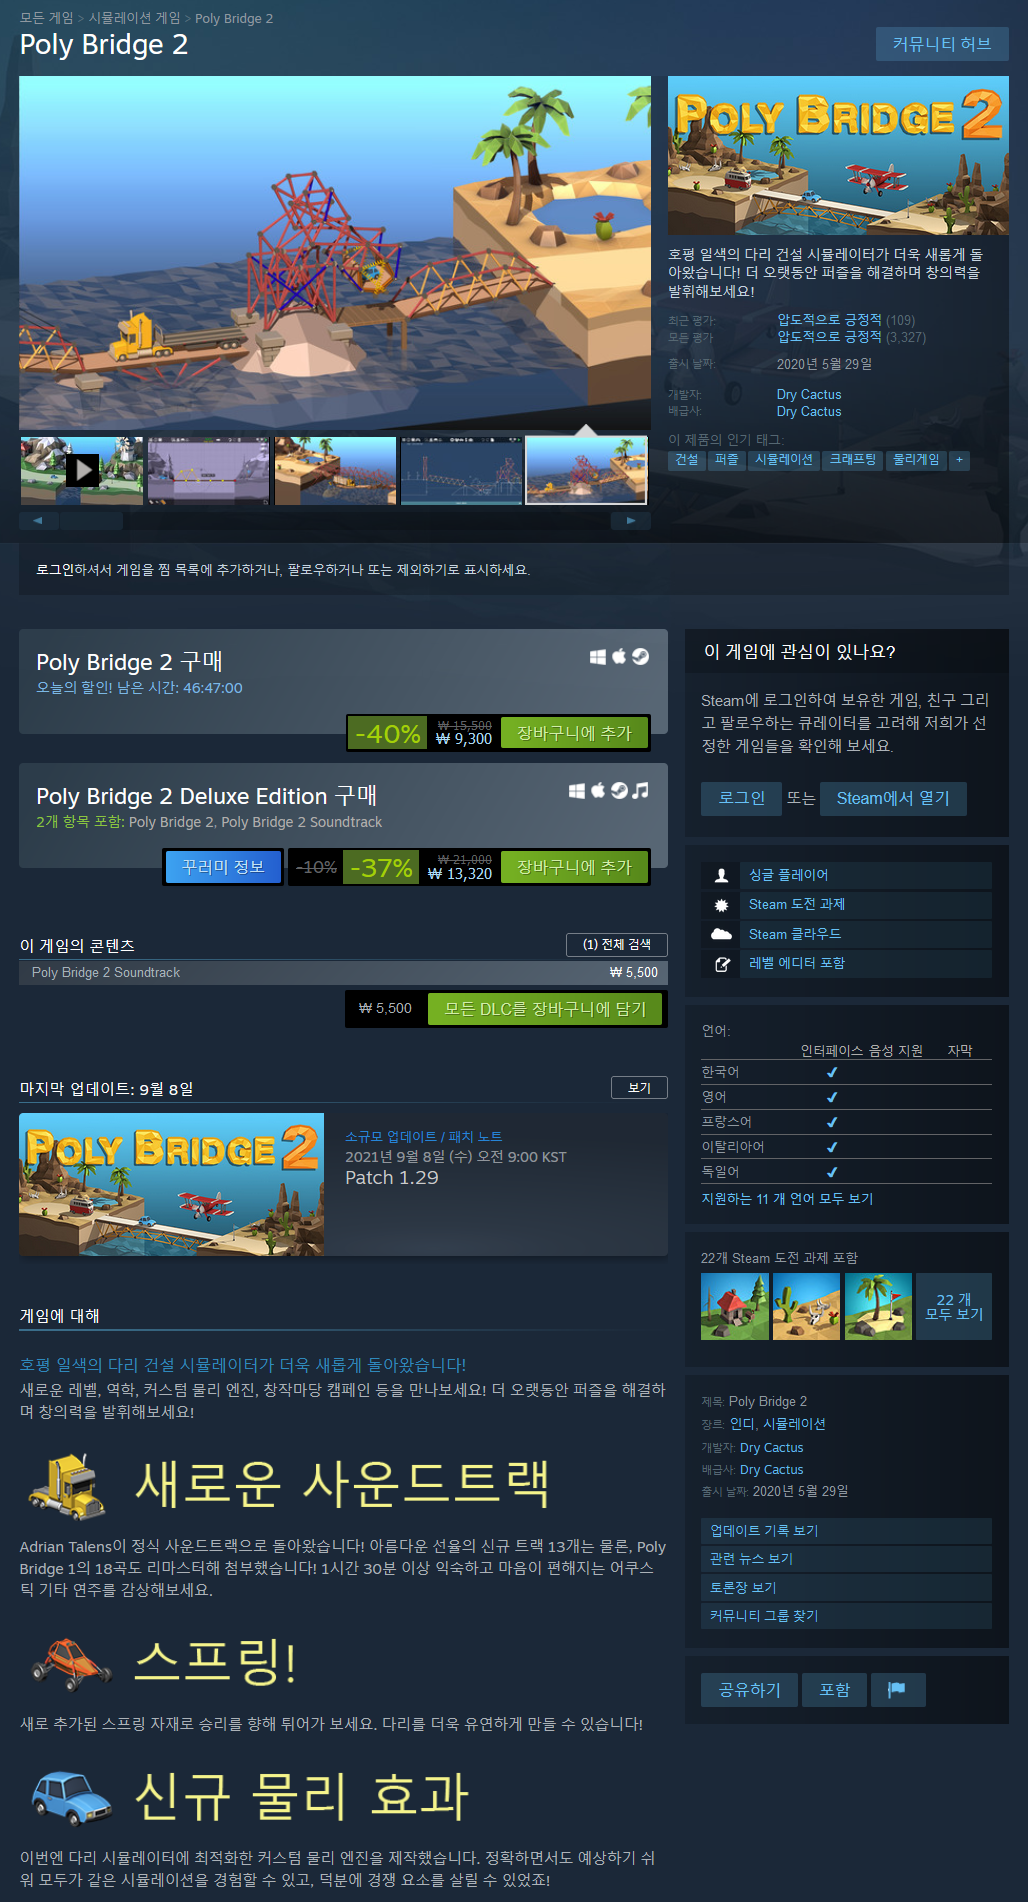
Task: Click Steam cloud icon
Action: (x=721, y=934)
